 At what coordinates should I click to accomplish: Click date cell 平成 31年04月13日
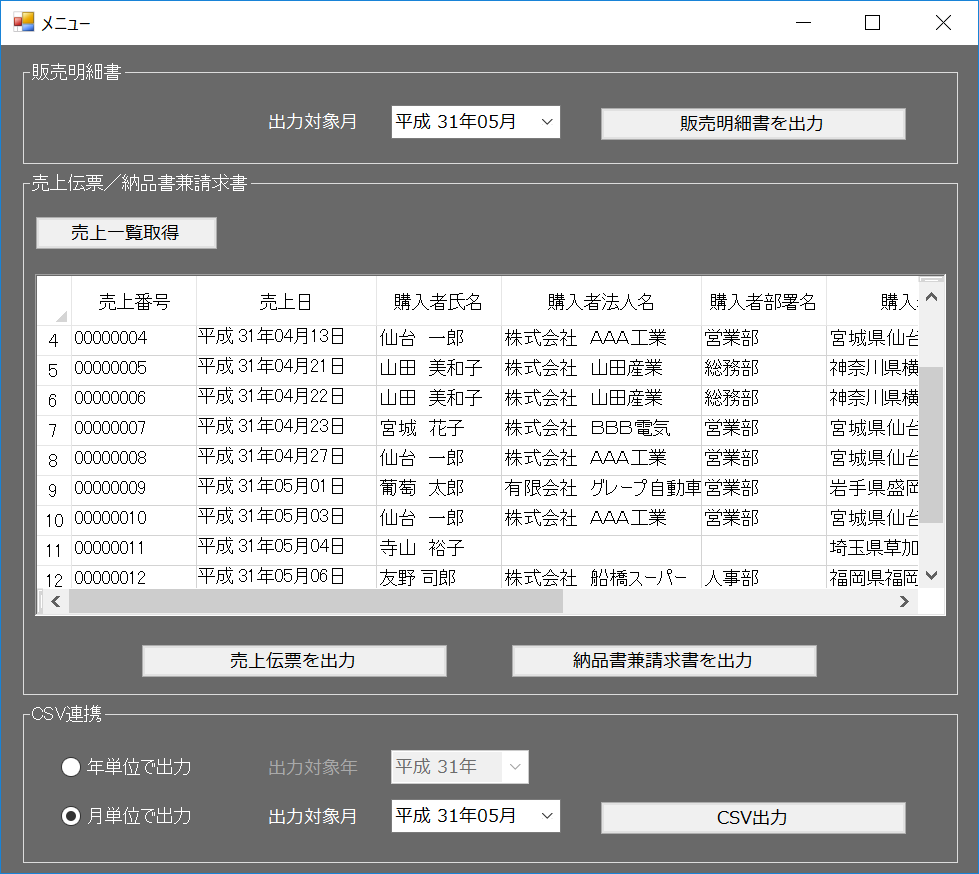pyautogui.click(x=286, y=340)
